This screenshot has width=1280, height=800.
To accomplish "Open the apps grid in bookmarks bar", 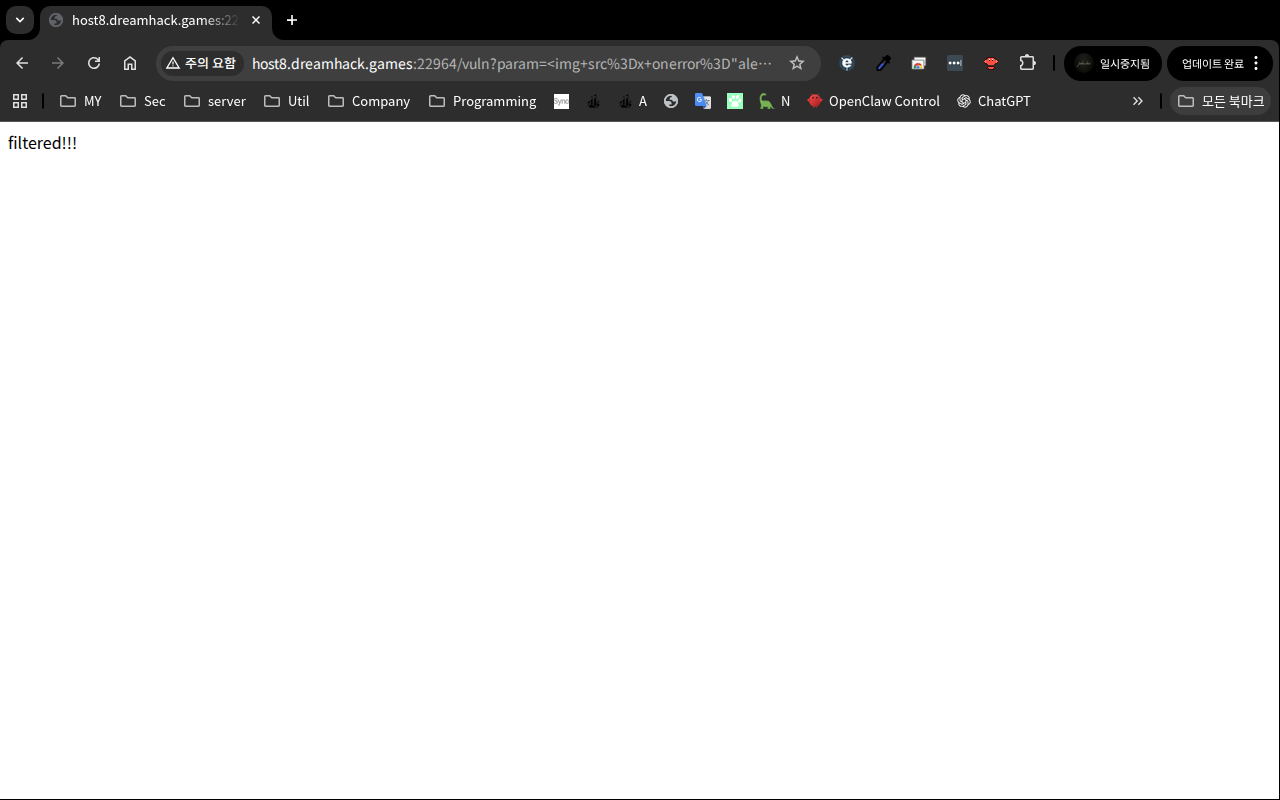I will (20, 101).
